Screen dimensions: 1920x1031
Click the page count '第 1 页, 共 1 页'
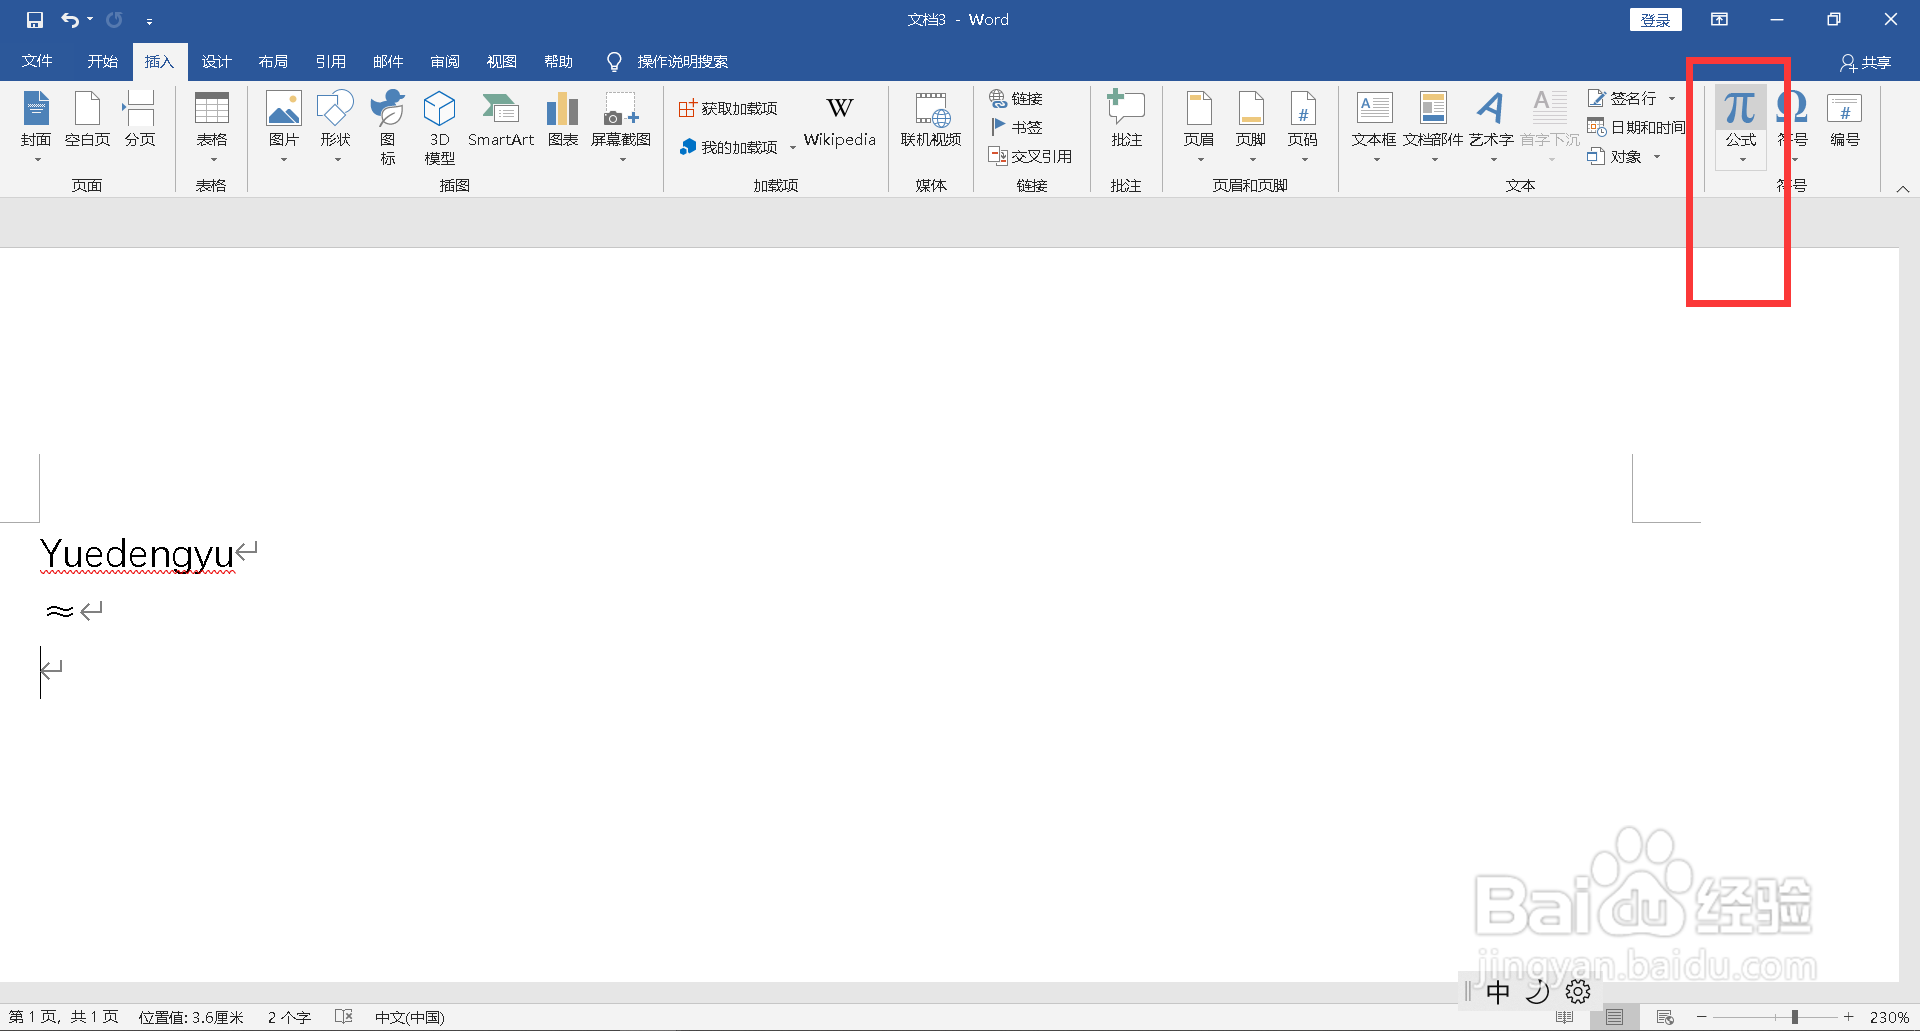(x=64, y=1017)
